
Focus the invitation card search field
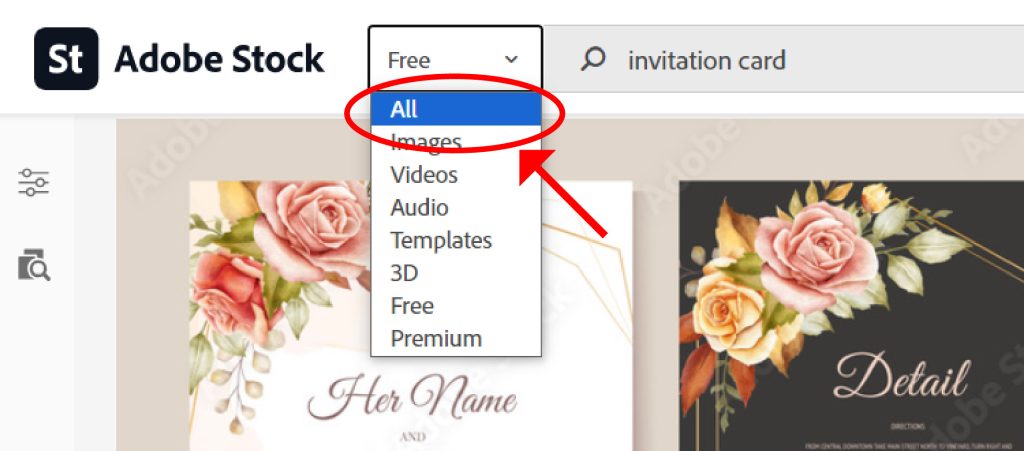[x=784, y=59]
